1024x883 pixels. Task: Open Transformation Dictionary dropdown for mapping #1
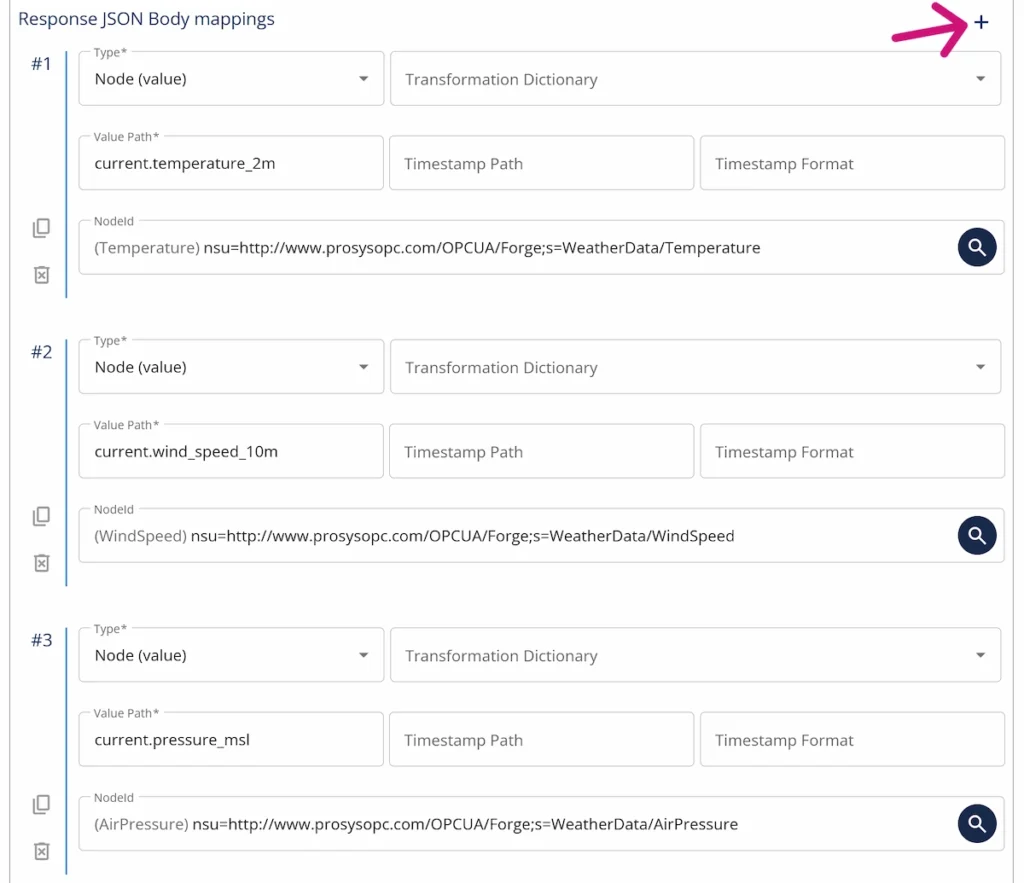point(981,78)
